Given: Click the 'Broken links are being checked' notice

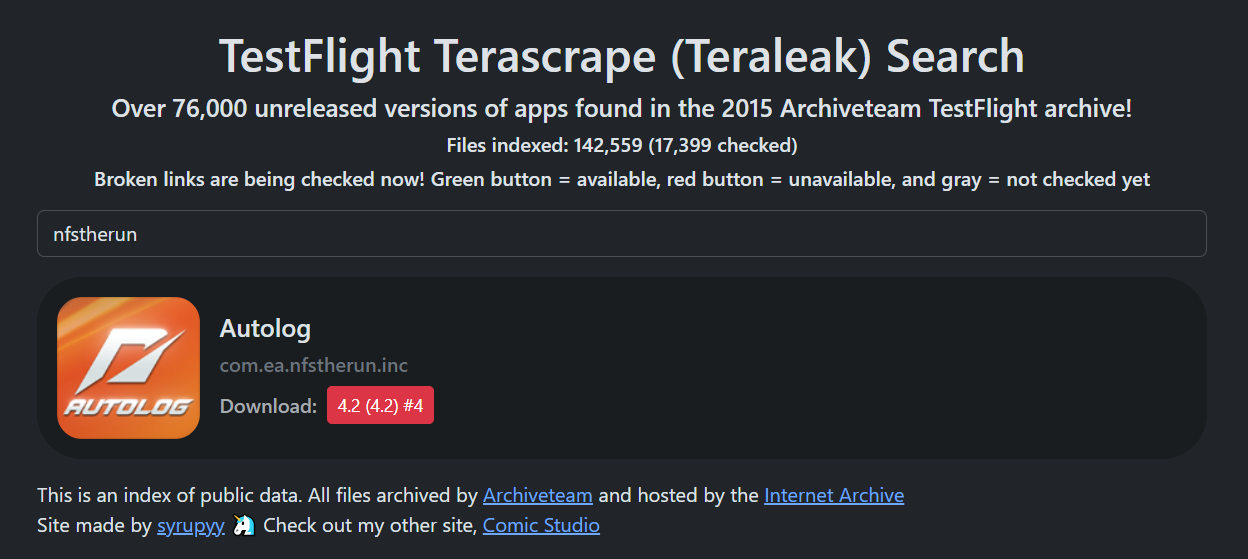Looking at the screenshot, I should tap(621, 180).
